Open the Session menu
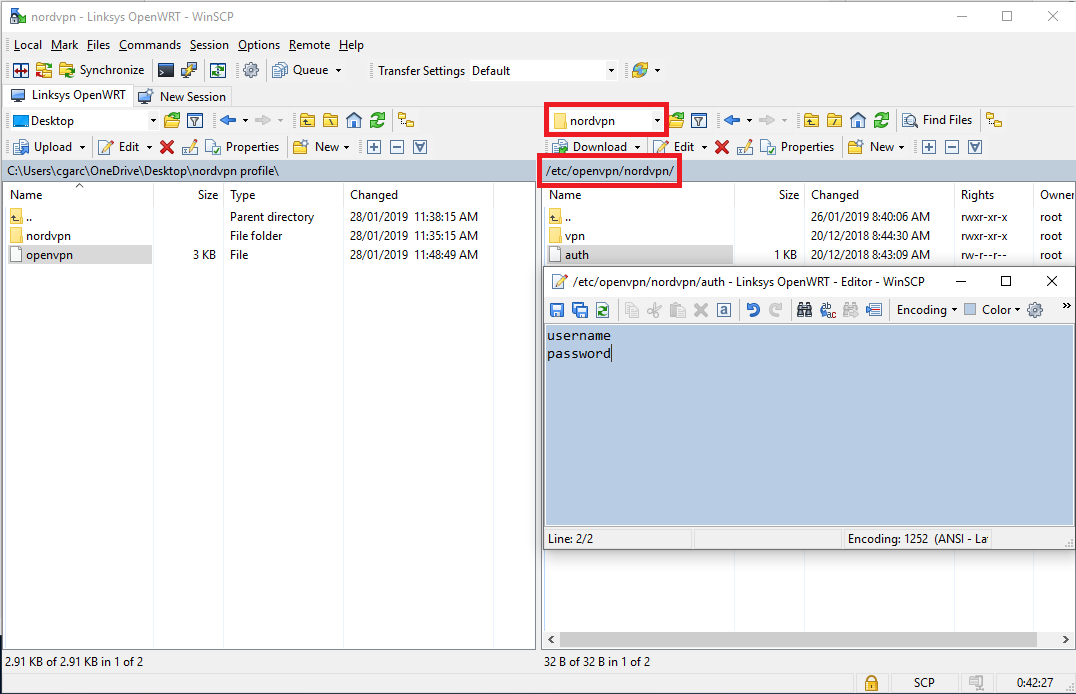The image size is (1076, 694). [209, 45]
